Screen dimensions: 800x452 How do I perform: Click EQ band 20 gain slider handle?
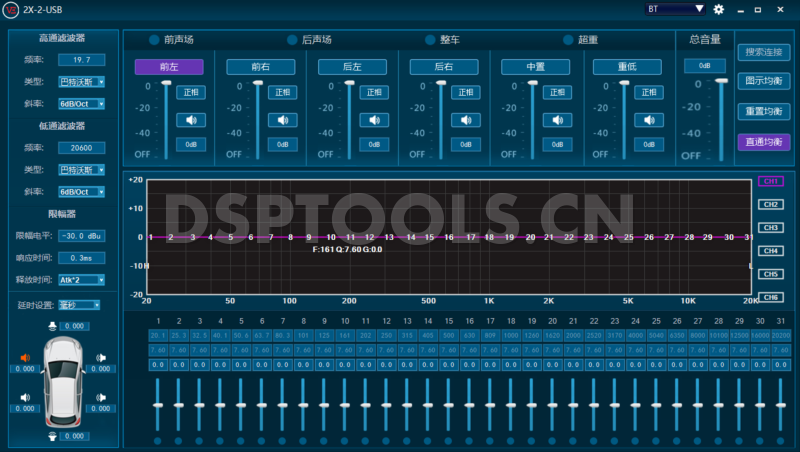pos(552,406)
